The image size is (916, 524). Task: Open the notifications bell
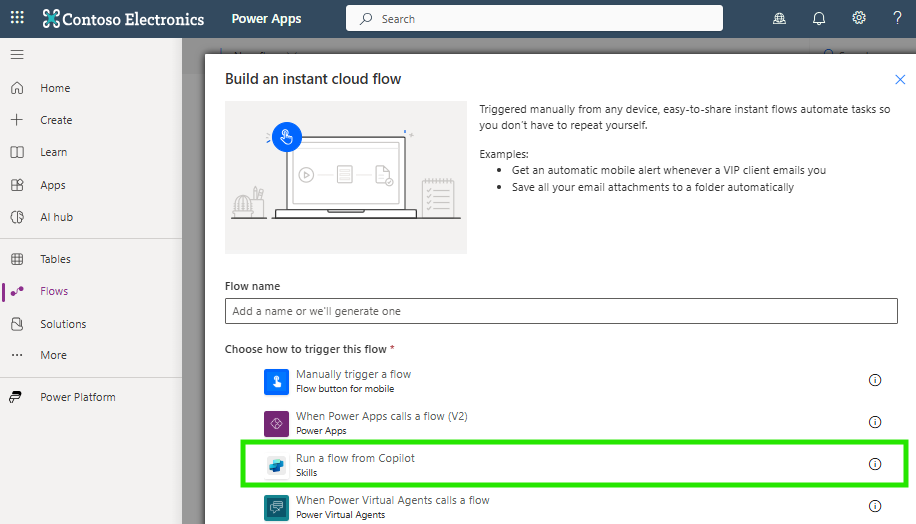tap(819, 19)
